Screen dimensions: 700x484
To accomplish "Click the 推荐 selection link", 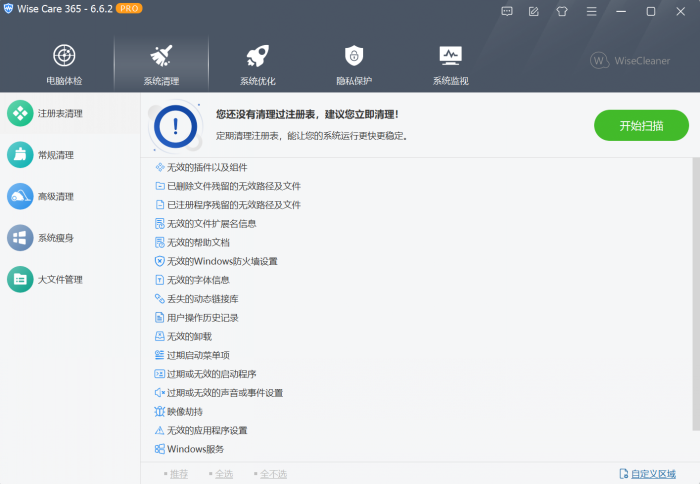I will (179, 474).
